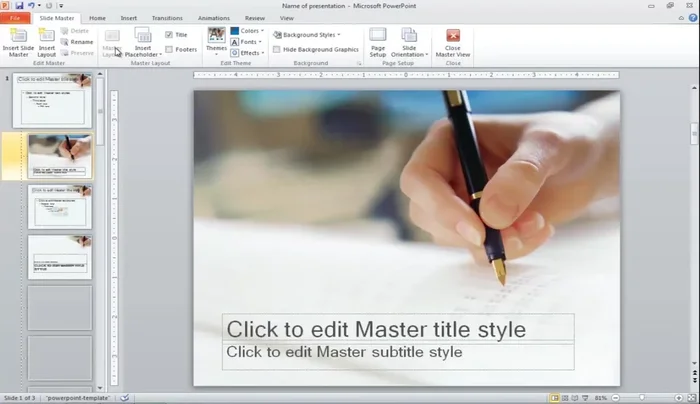Toggle the Title checkbox

click(169, 34)
